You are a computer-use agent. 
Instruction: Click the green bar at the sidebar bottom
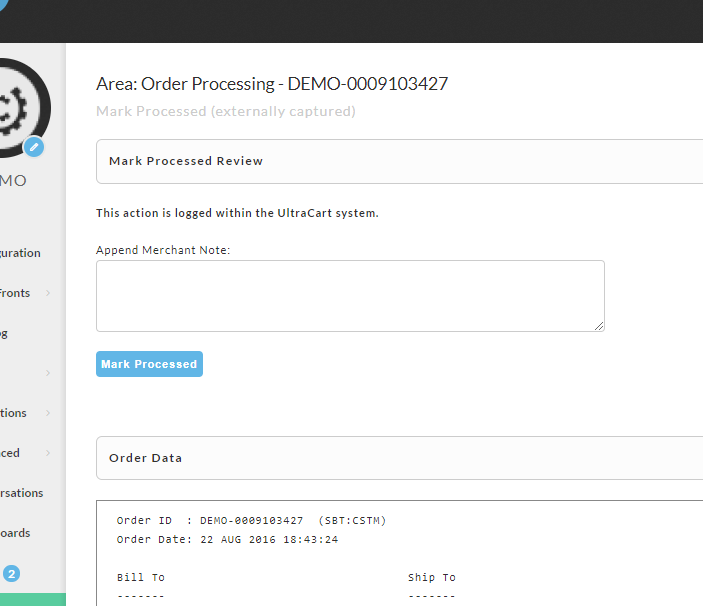coord(33,600)
